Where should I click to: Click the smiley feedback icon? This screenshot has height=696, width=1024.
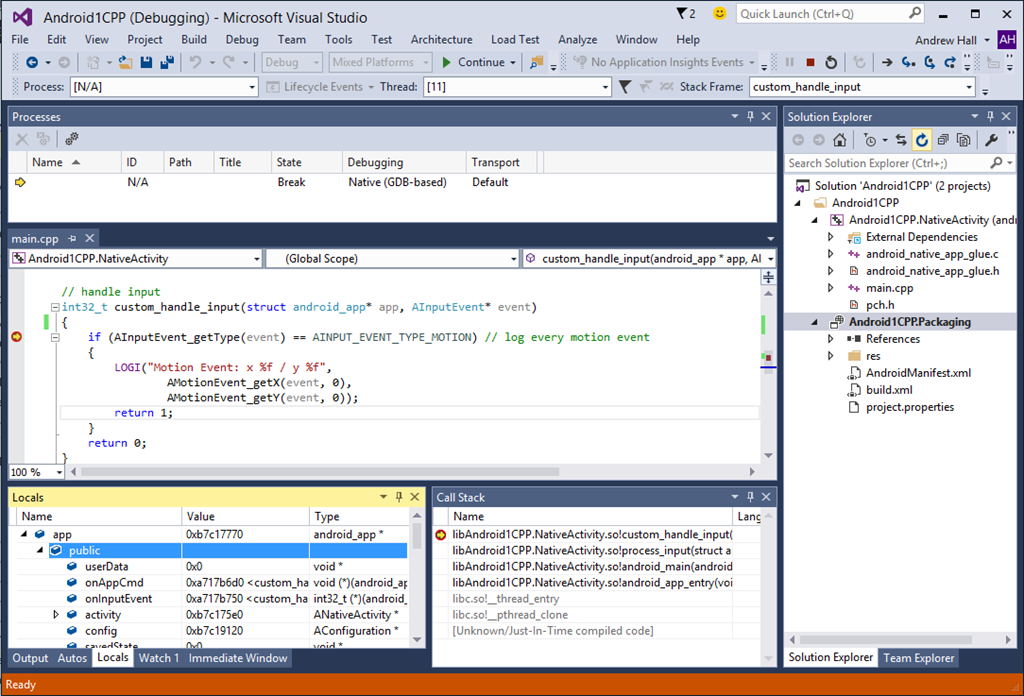coord(719,14)
